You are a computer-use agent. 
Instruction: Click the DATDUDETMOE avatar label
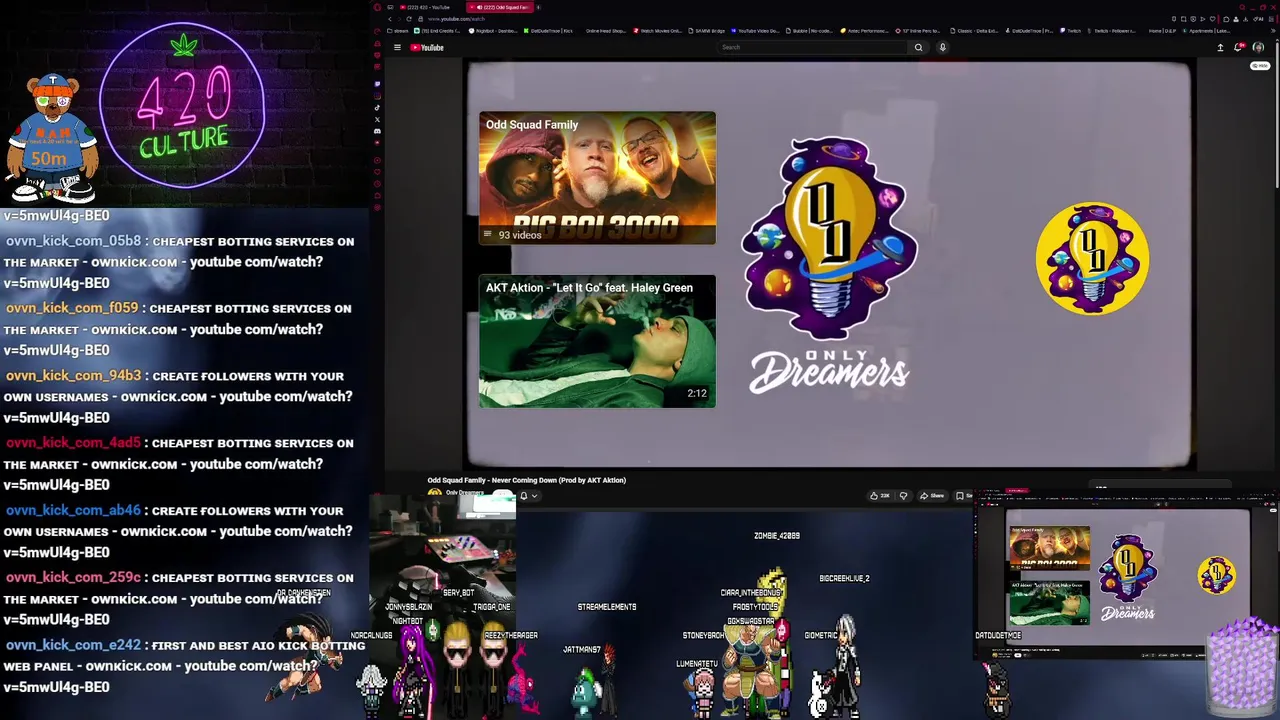coord(998,635)
